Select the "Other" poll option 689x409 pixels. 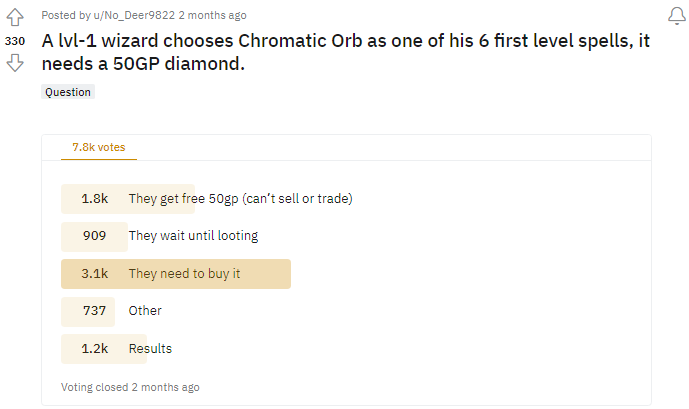click(145, 311)
